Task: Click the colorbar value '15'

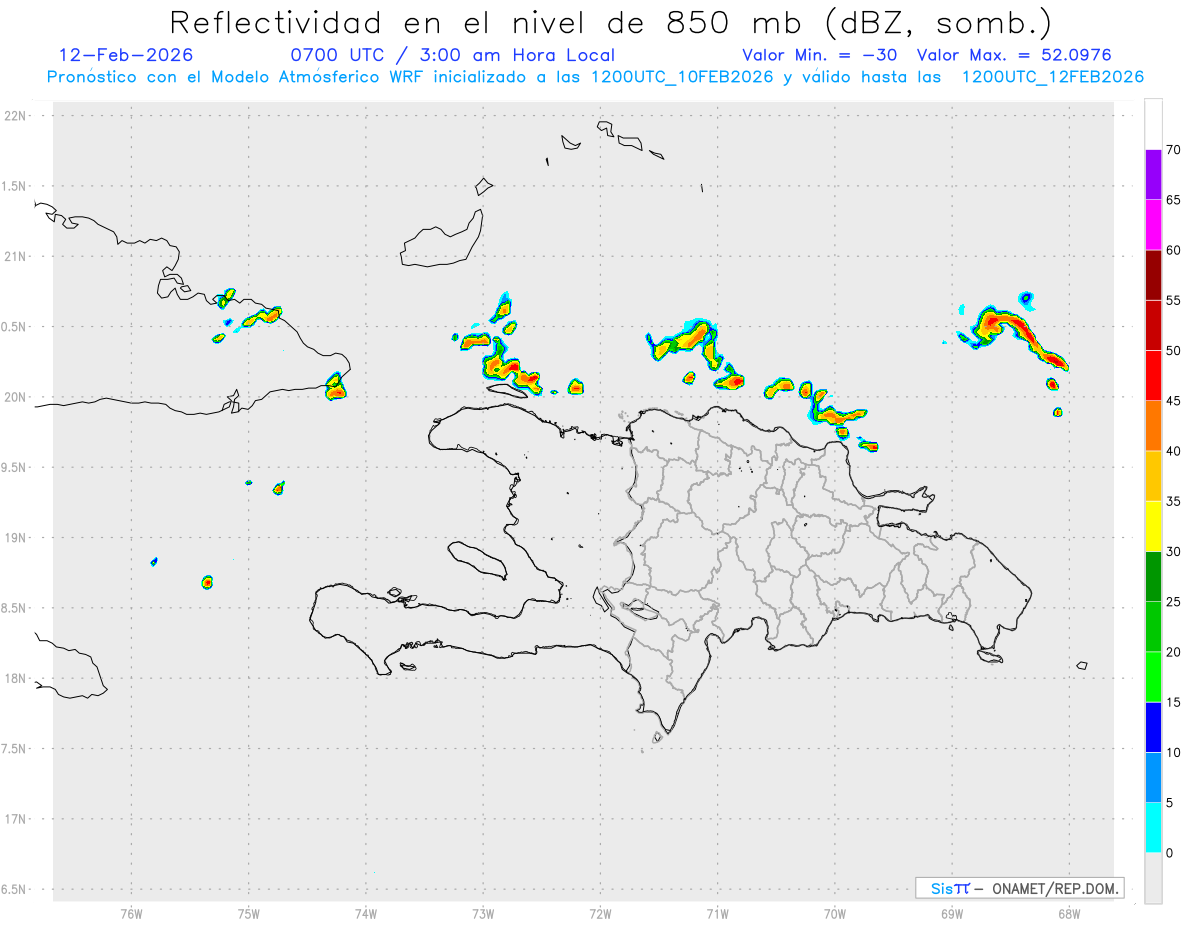Action: click(1174, 702)
